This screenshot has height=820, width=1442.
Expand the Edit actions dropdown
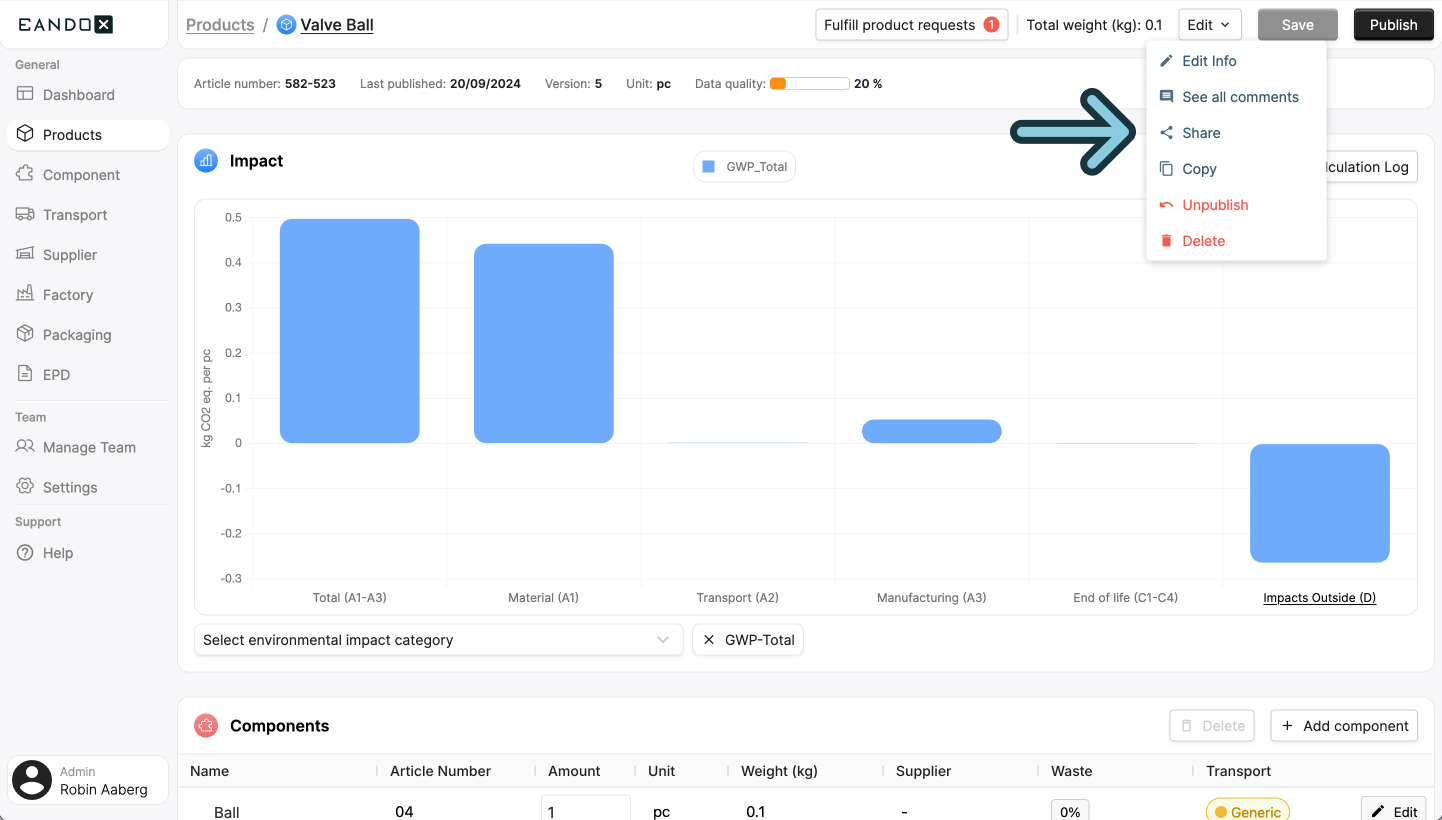(1209, 24)
